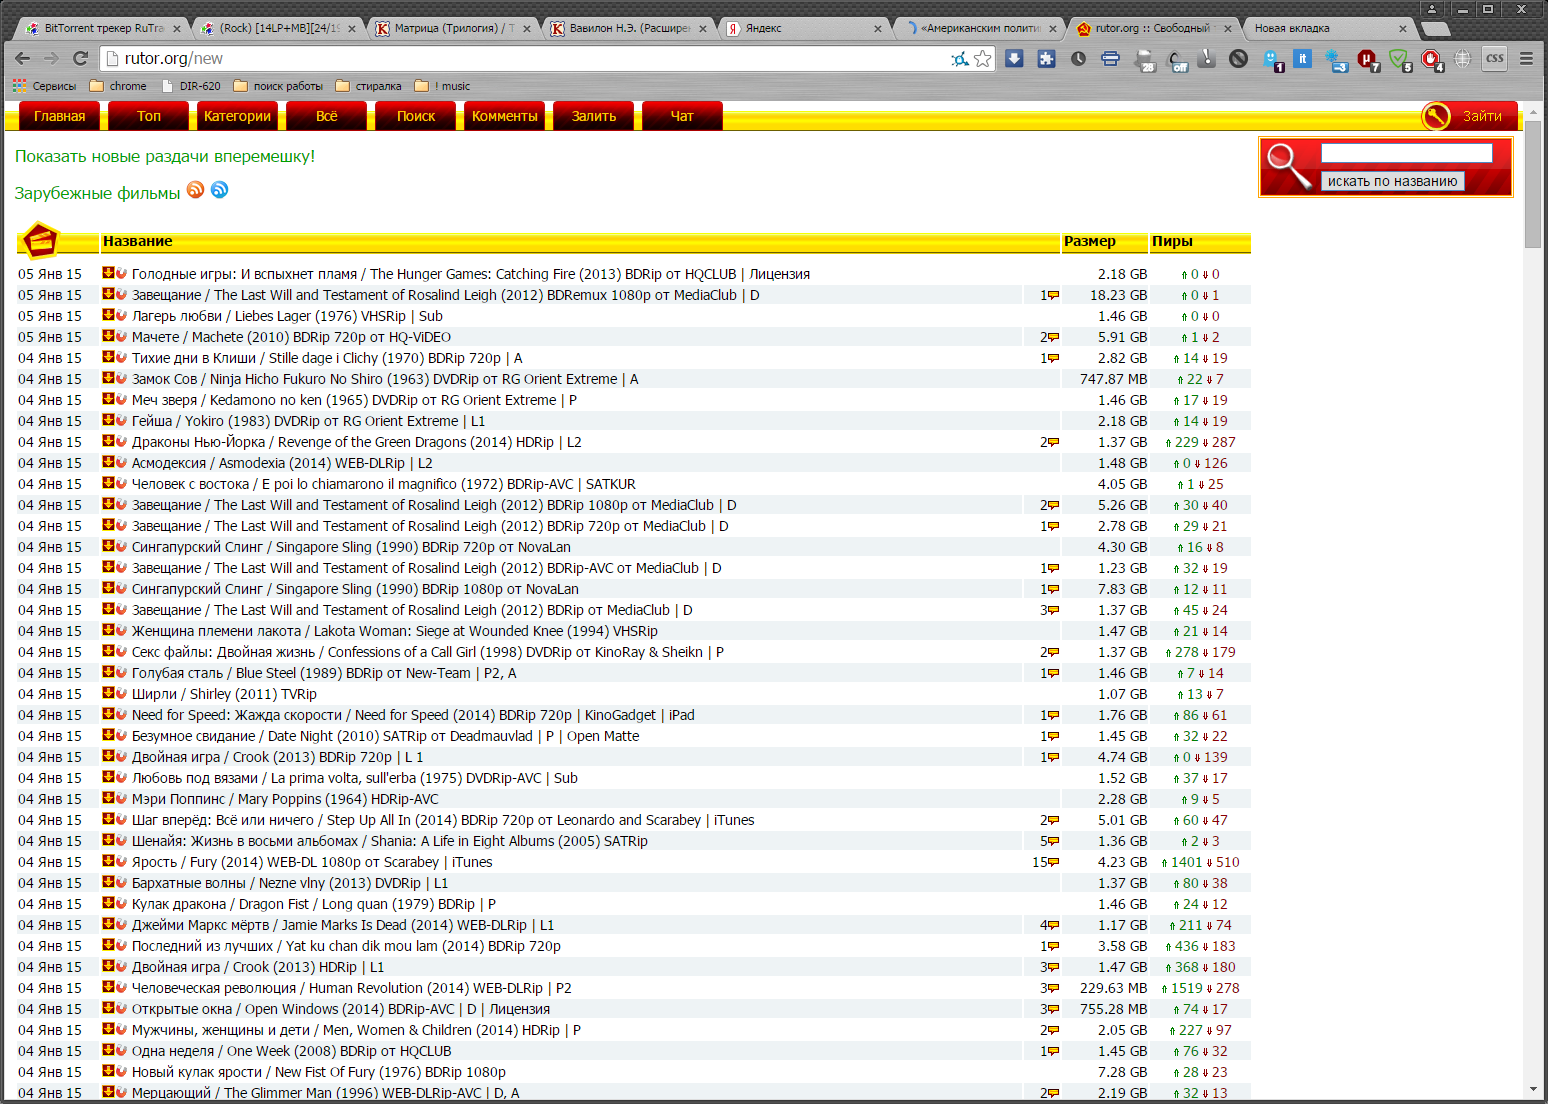Screen dimensions: 1548x1104
Task: Click the exclamation mark extension icon
Action: click(x=1206, y=59)
